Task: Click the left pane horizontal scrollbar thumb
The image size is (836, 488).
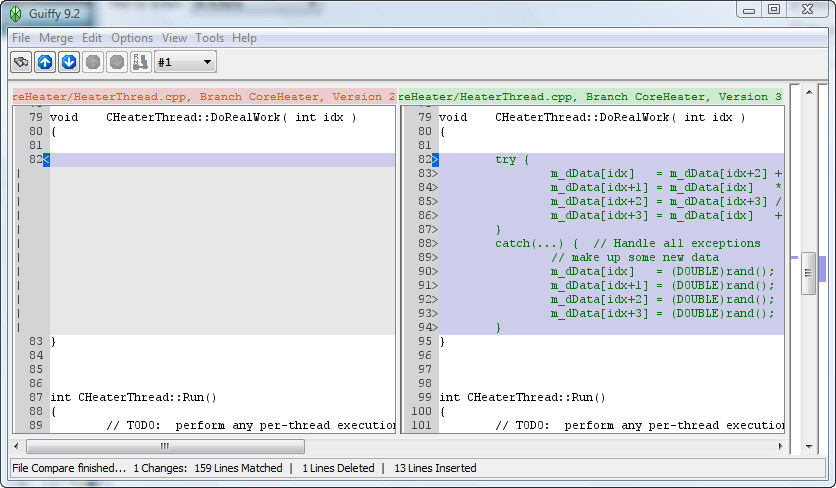Action: click(x=165, y=447)
